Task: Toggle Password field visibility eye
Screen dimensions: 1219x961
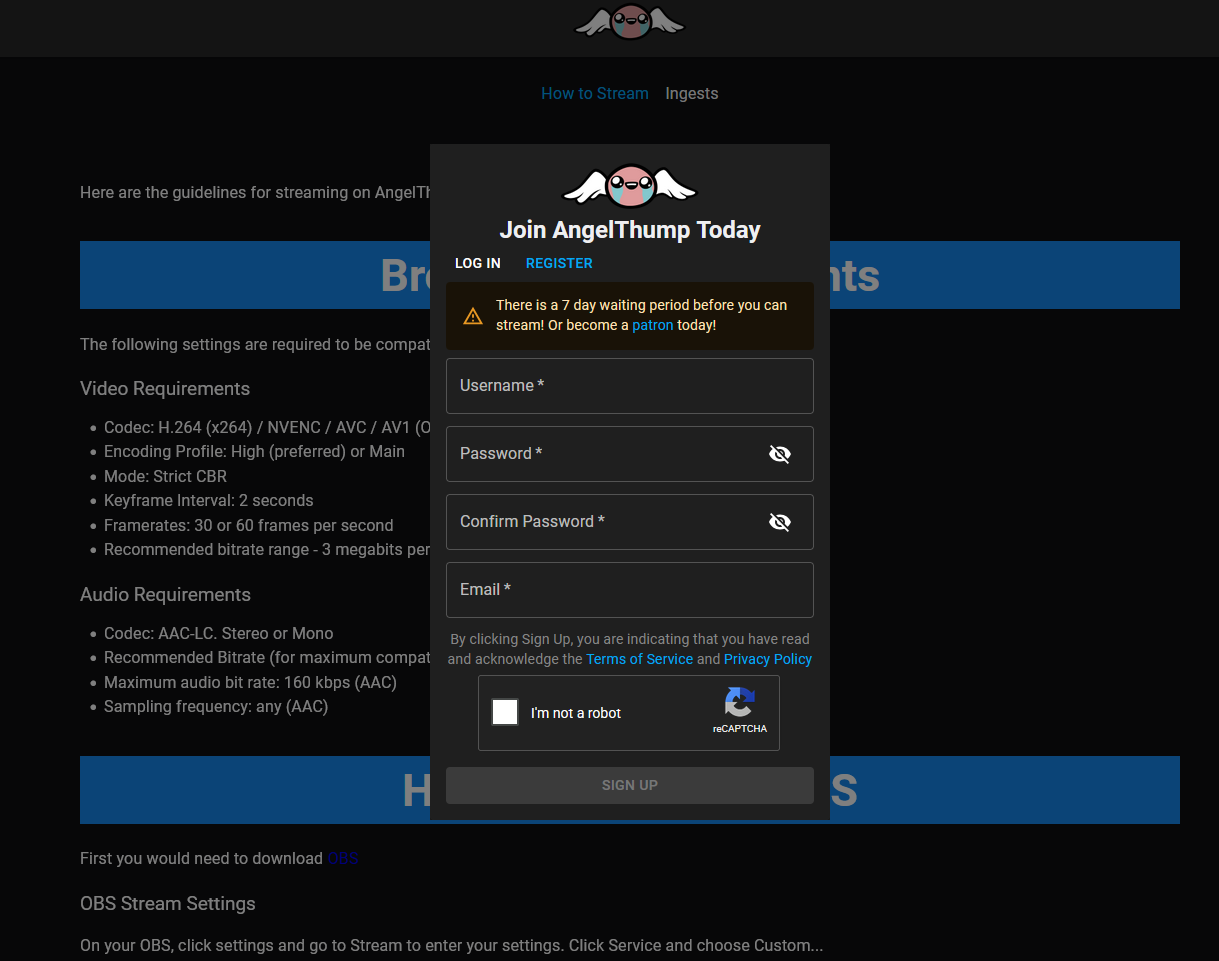Action: (780, 454)
